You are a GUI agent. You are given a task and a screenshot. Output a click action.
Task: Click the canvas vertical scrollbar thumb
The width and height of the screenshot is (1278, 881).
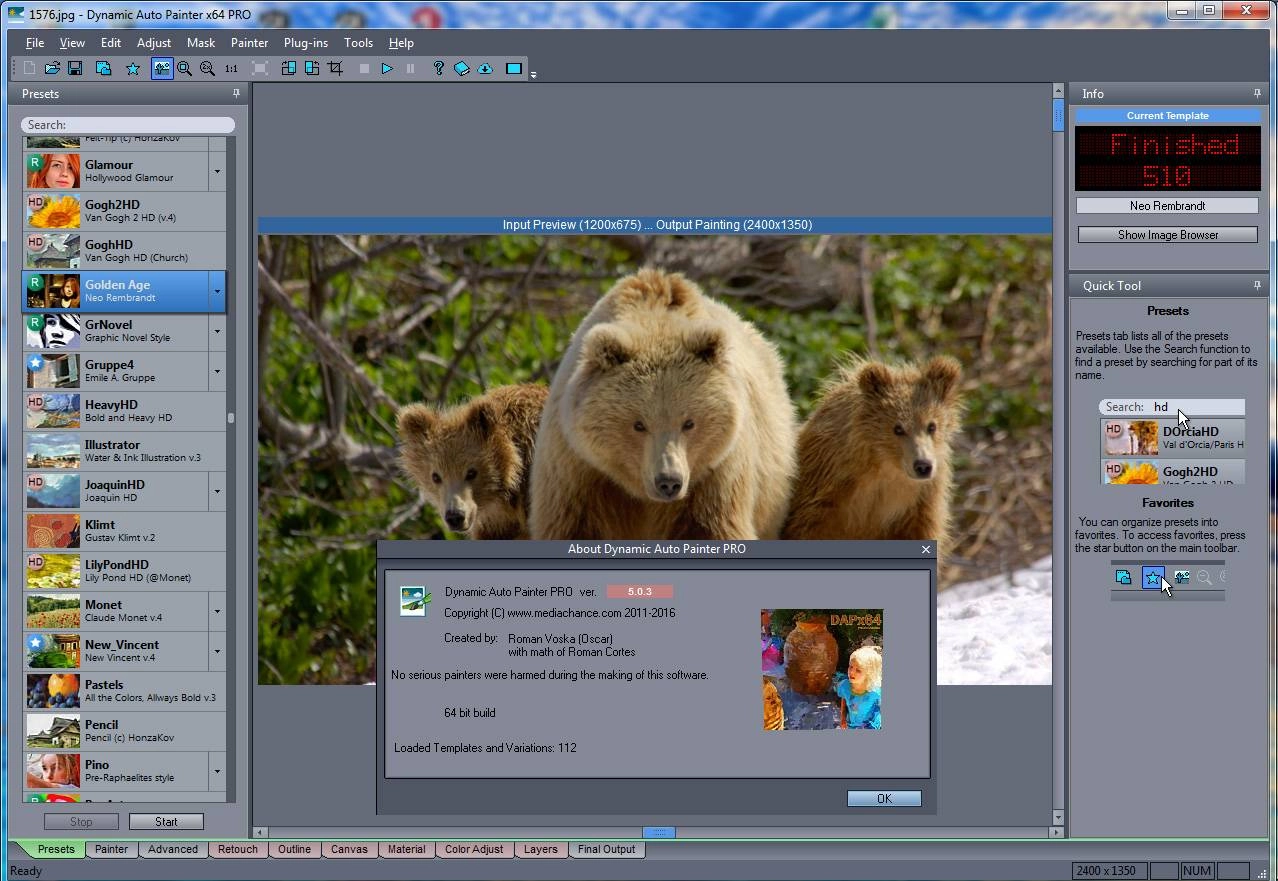pyautogui.click(x=1059, y=115)
